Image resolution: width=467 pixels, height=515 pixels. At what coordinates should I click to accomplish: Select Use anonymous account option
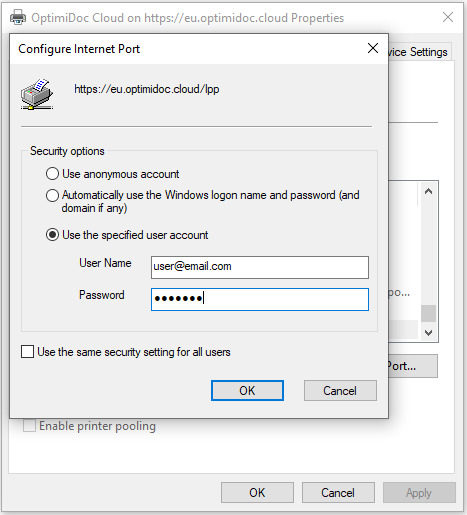[52, 174]
